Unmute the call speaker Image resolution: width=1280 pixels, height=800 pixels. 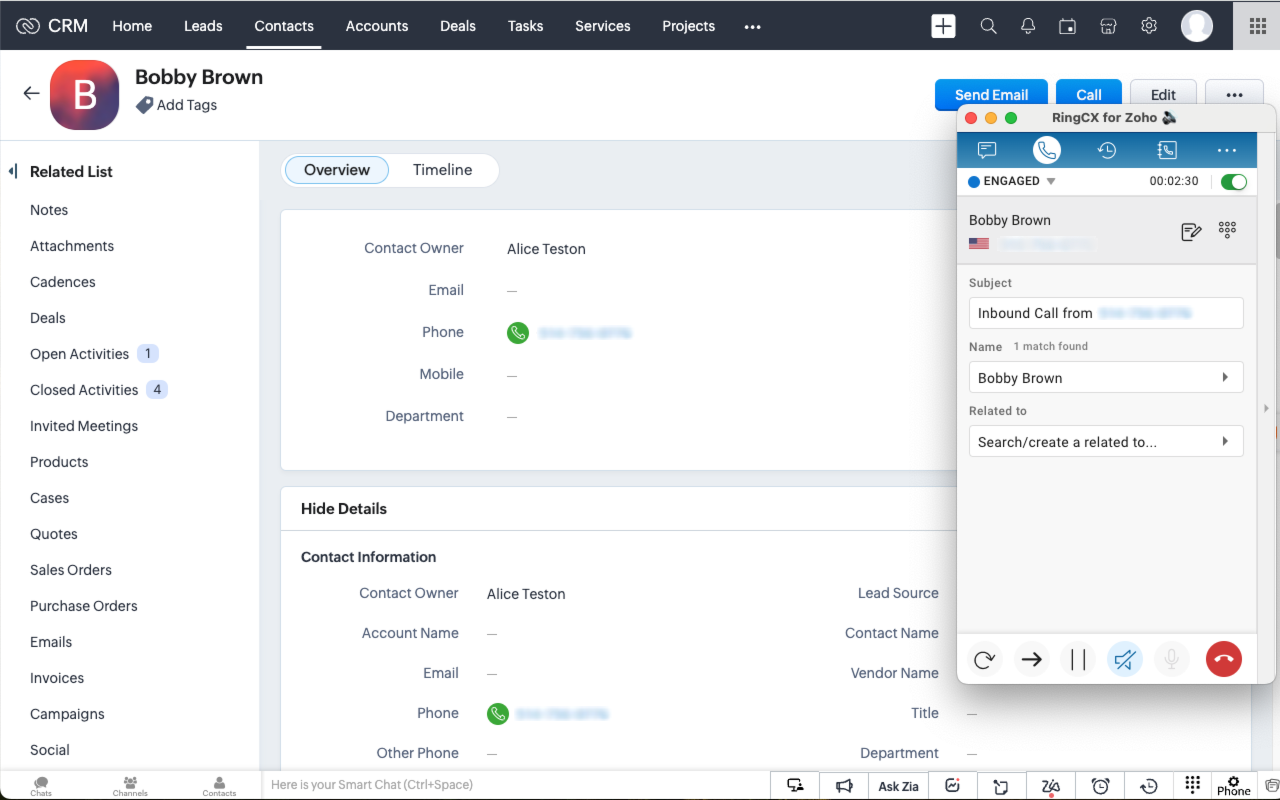click(x=1124, y=659)
